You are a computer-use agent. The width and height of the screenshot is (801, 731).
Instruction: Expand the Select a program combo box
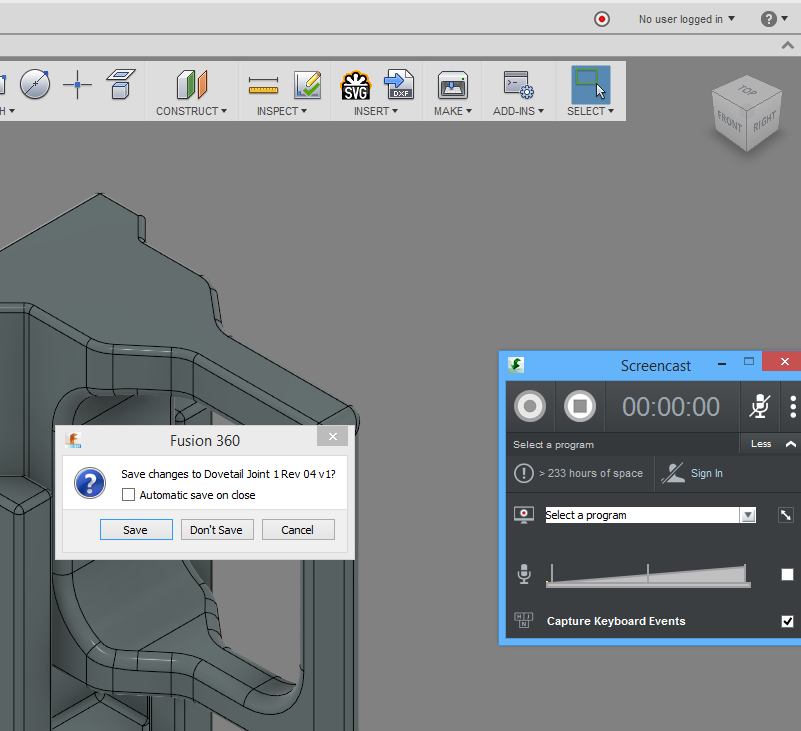coord(748,515)
